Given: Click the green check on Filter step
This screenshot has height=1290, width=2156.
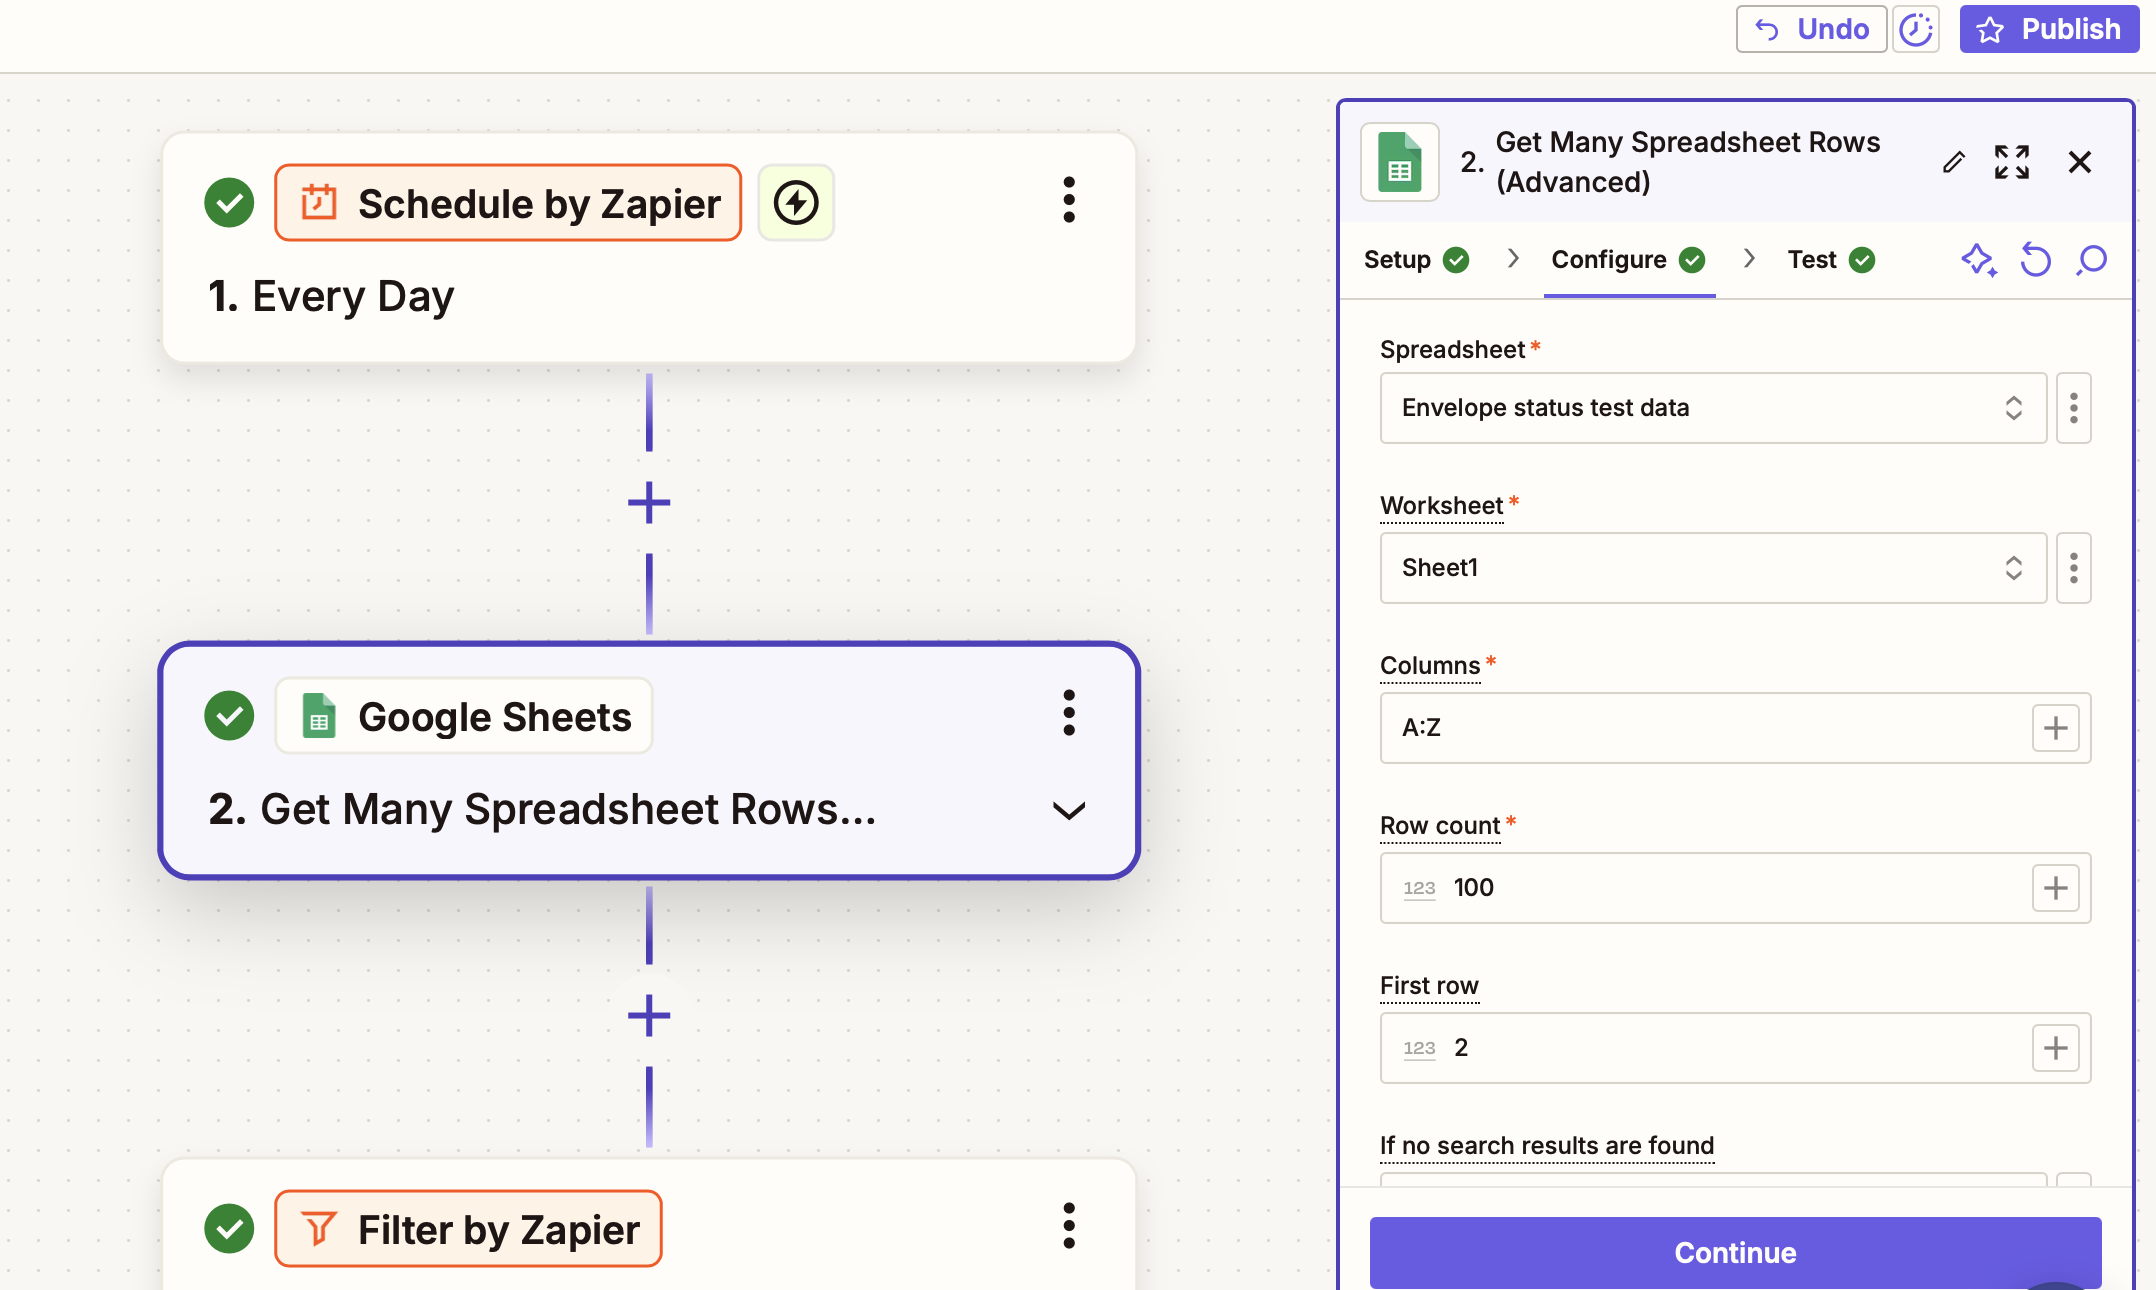Looking at the screenshot, I should tap(229, 1229).
